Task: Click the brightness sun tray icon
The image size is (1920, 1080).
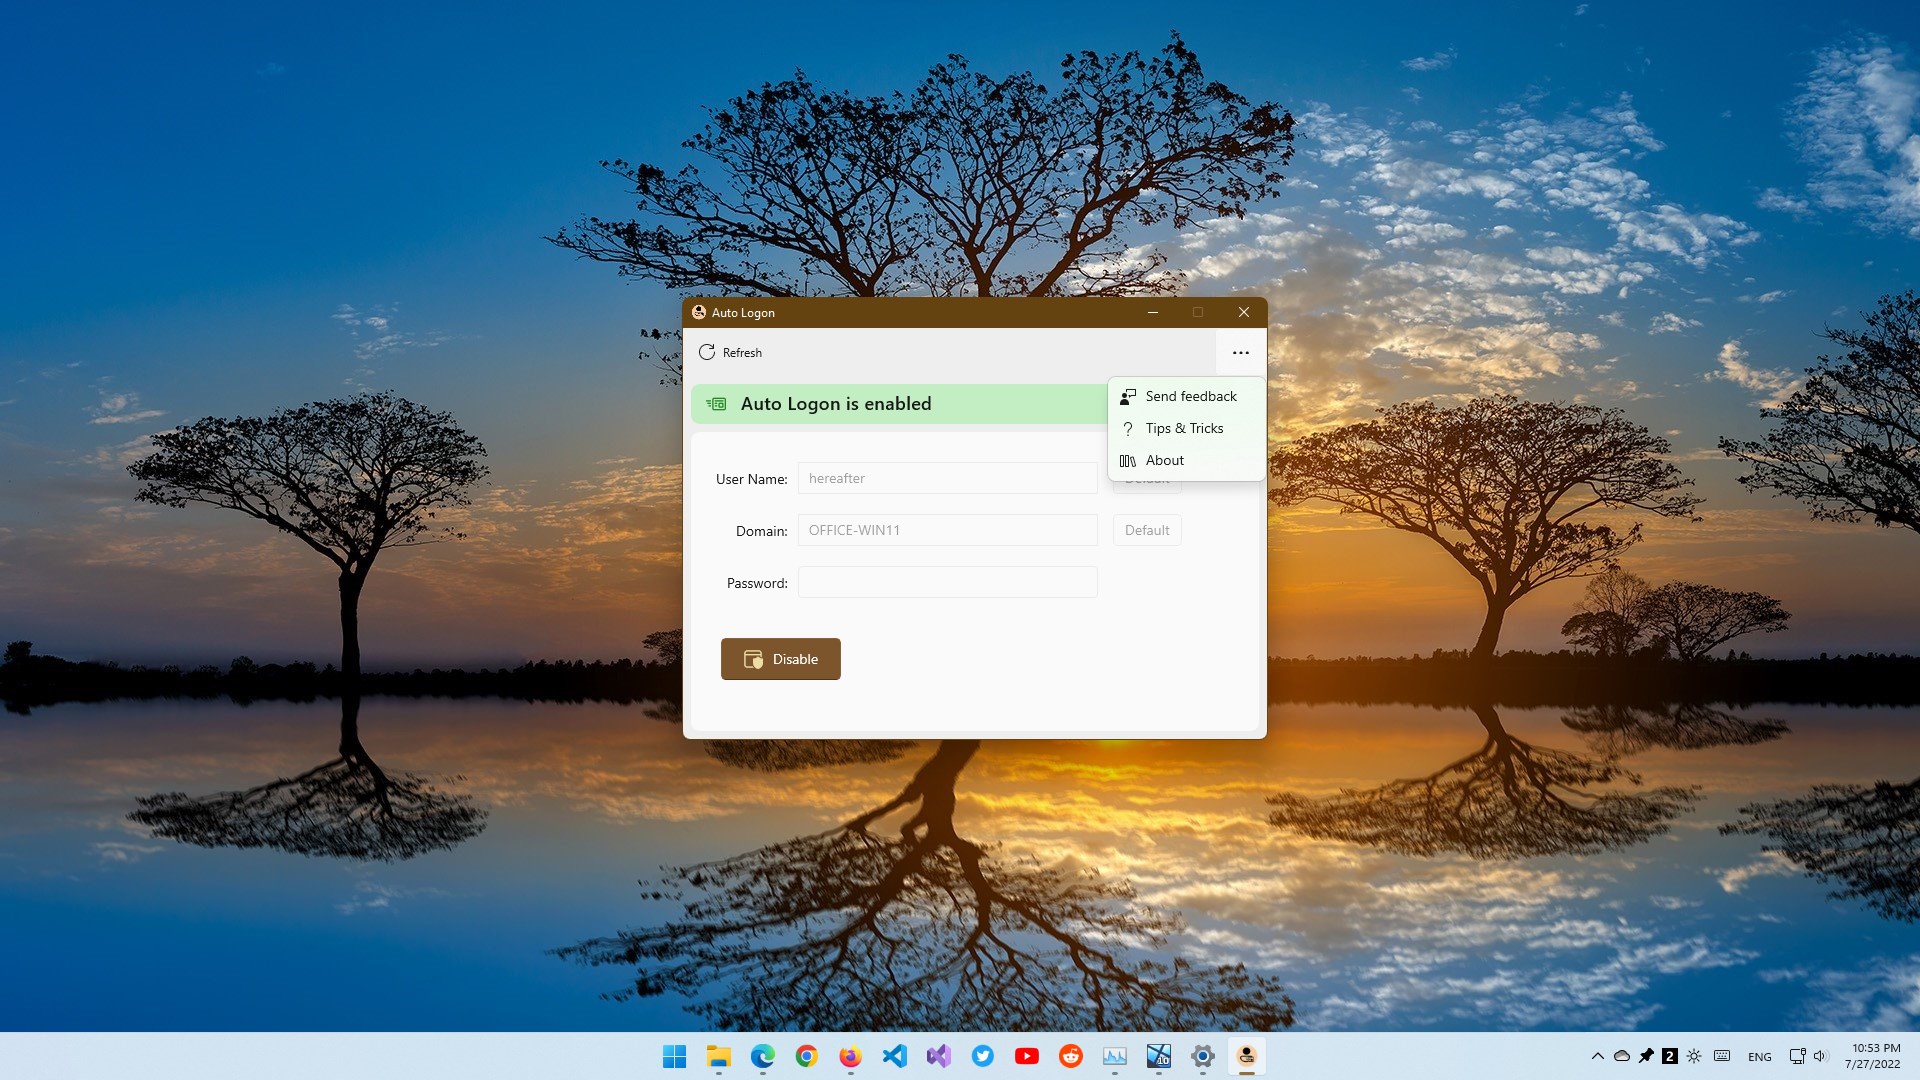Action: 1694,1056
